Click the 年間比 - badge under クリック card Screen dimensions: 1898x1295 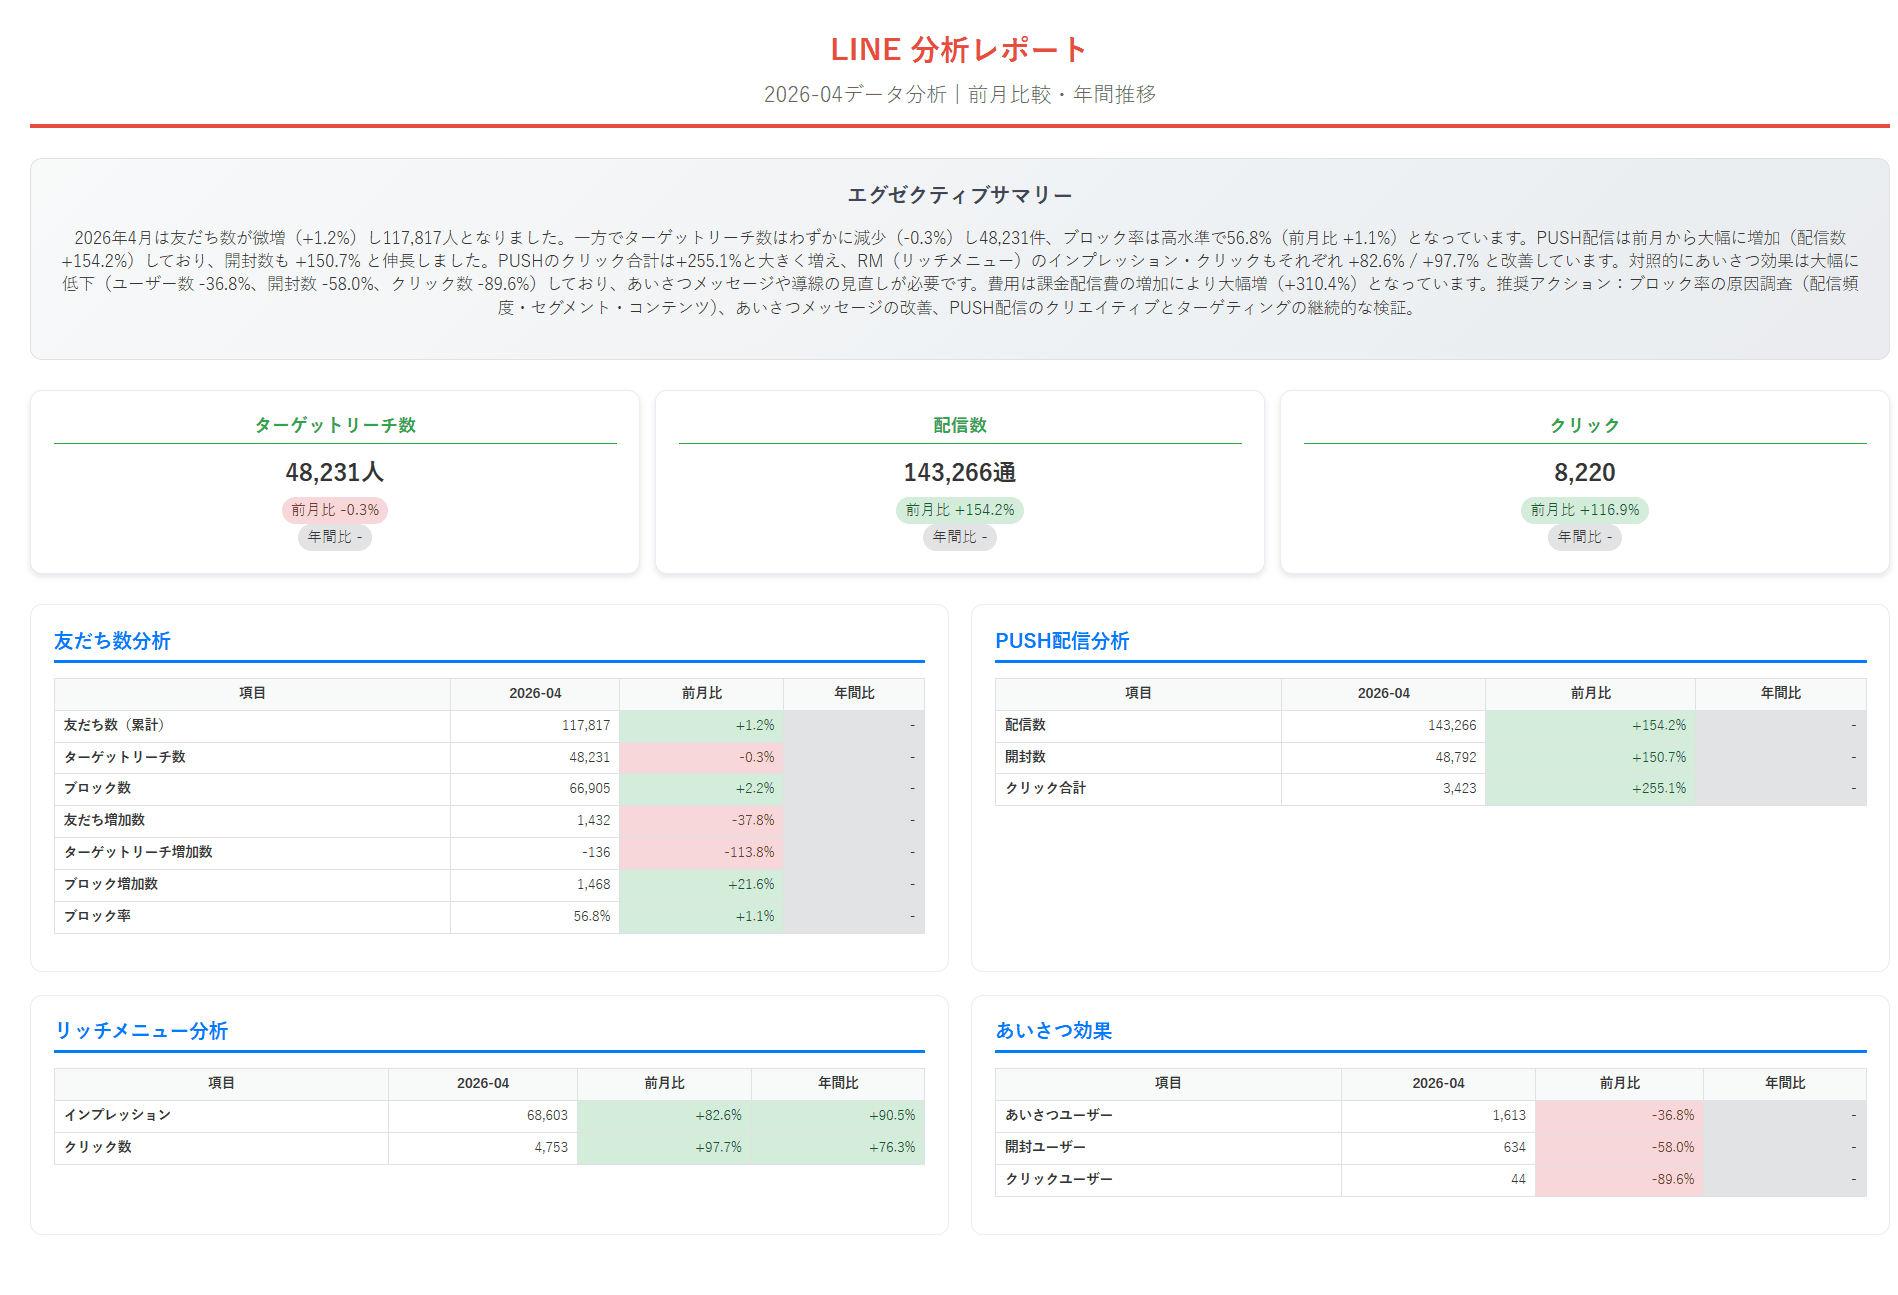tap(1585, 537)
